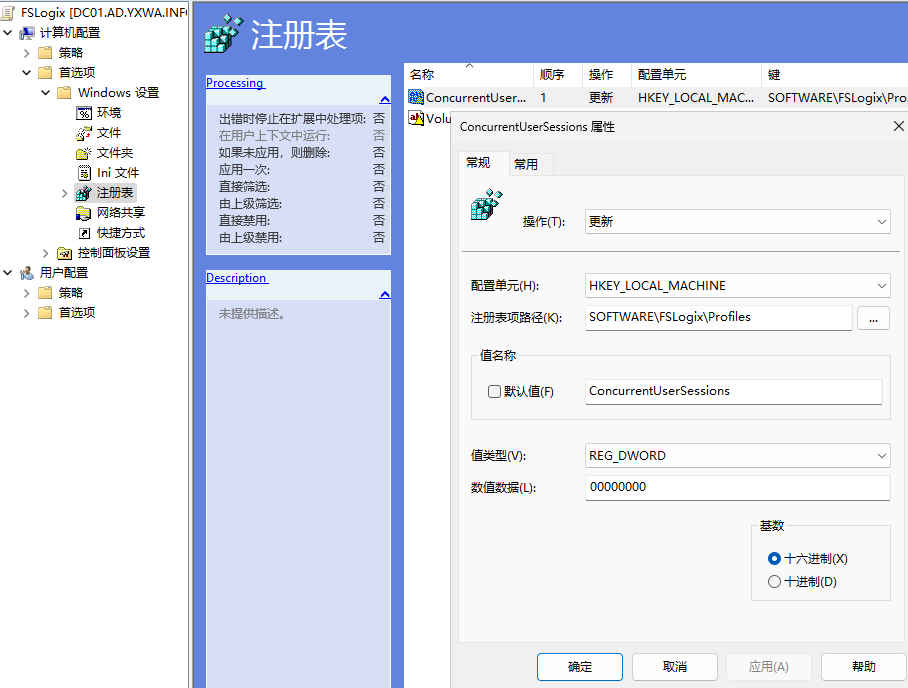Select the 文件 (Files) preference icon
This screenshot has width=908, height=688.
click(85, 133)
